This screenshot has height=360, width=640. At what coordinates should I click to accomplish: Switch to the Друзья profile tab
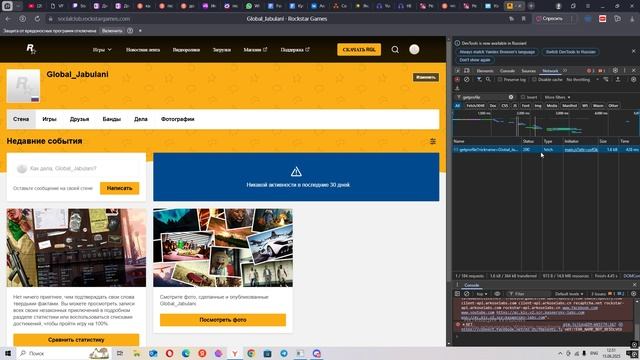(x=79, y=119)
